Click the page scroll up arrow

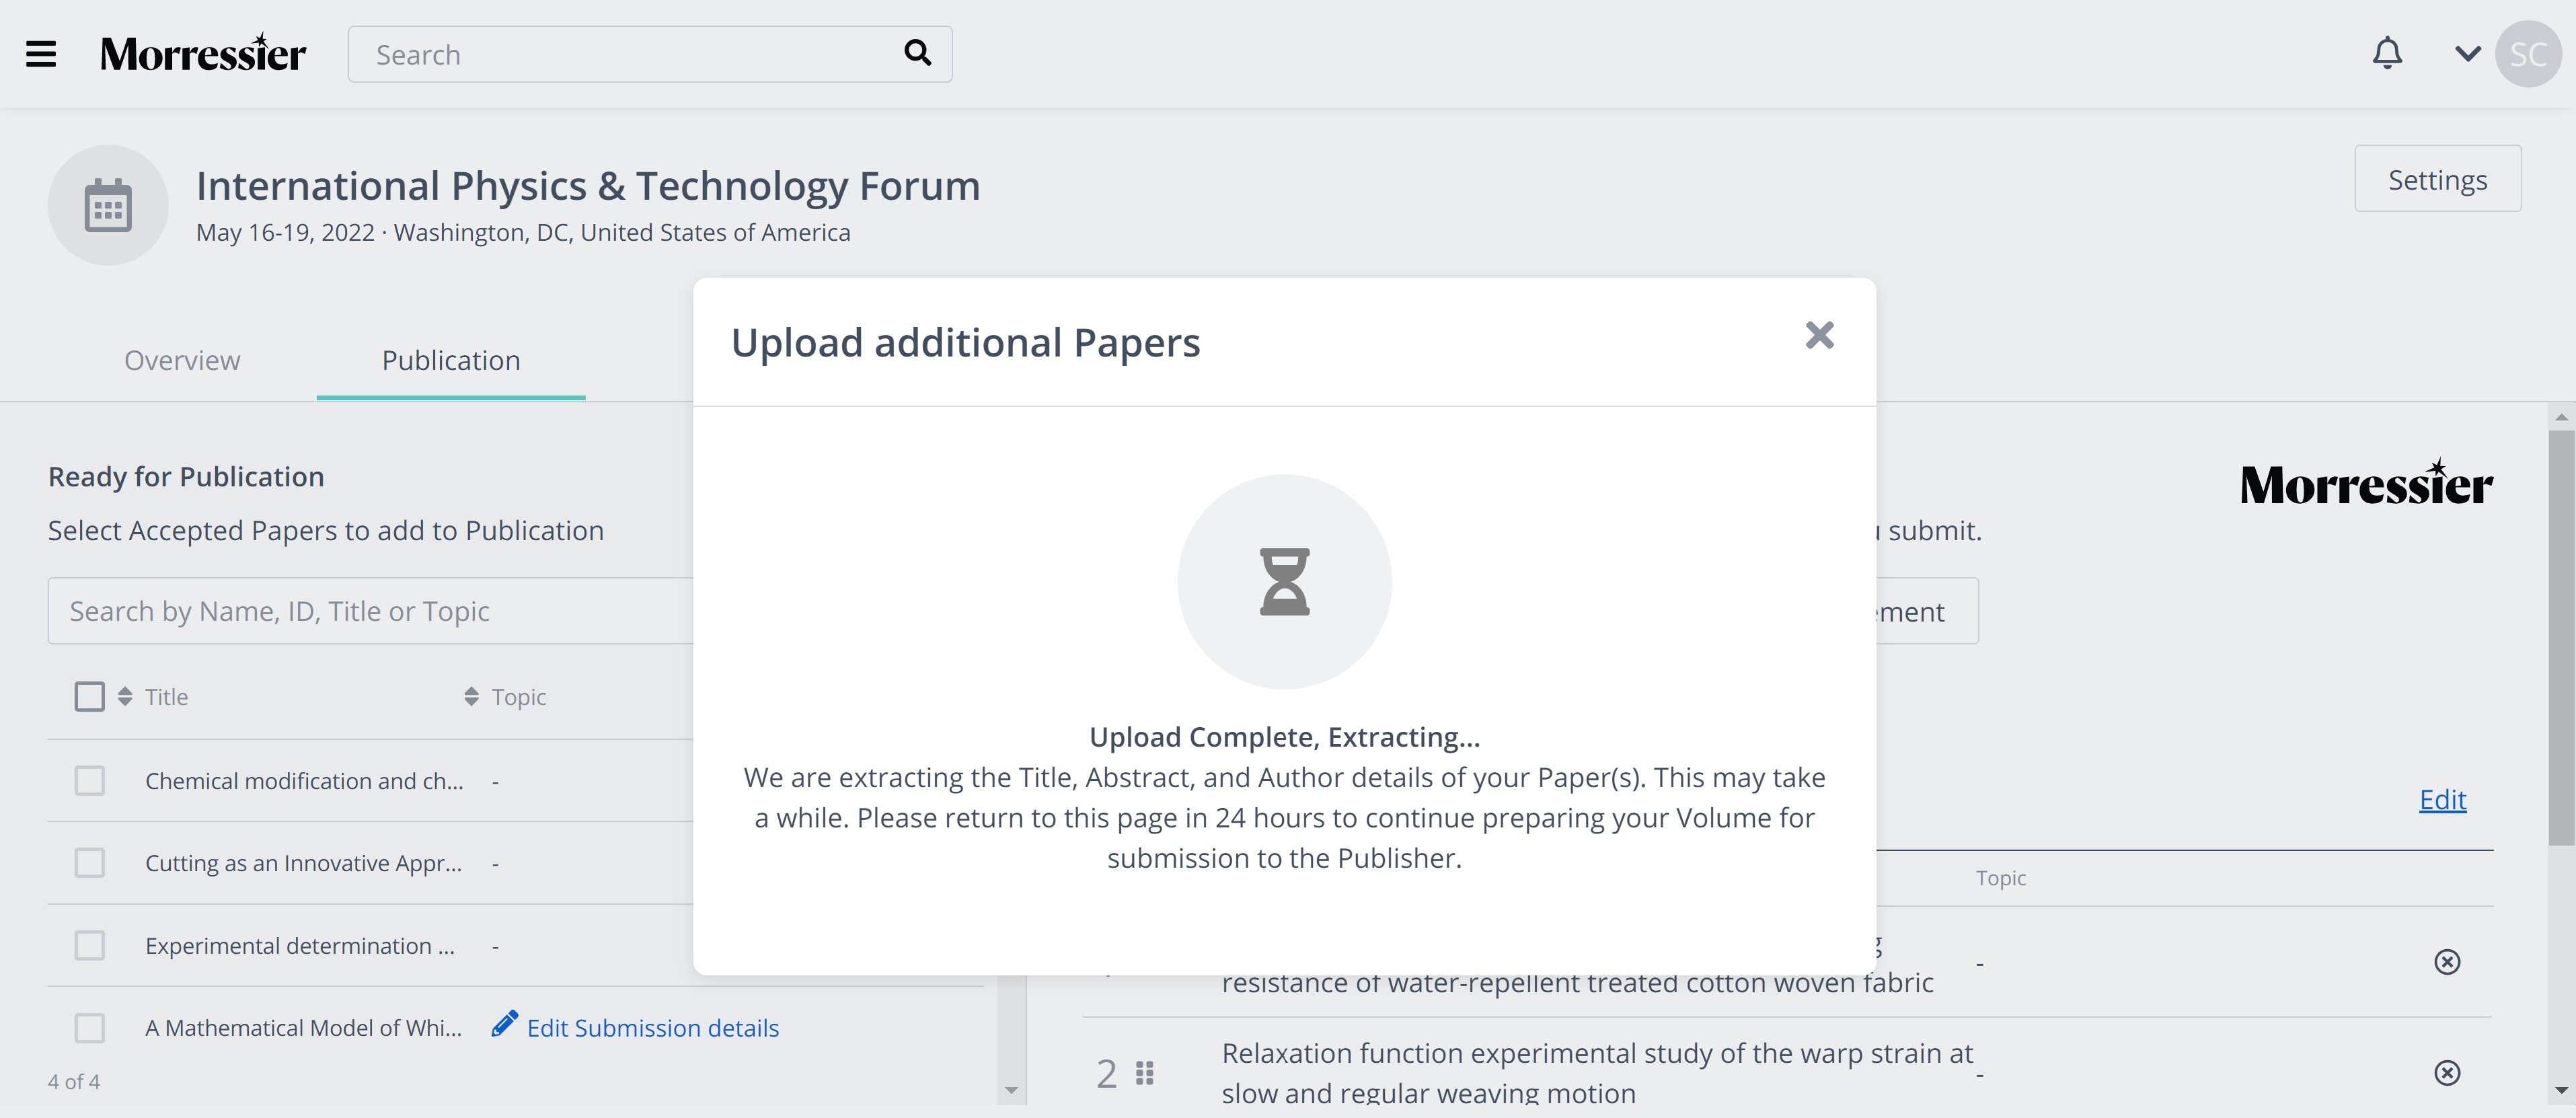click(2560, 416)
